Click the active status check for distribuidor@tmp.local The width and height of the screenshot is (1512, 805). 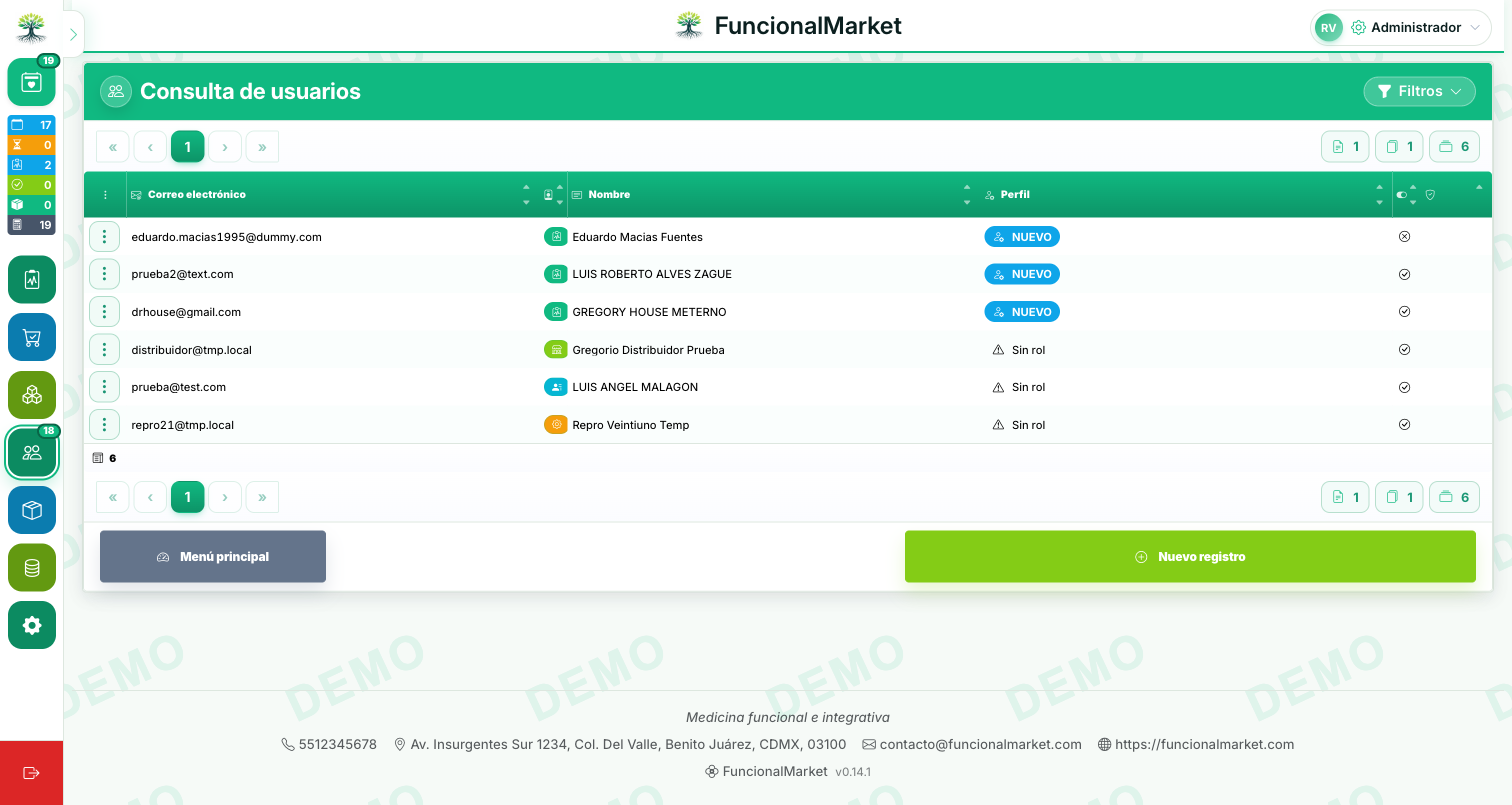click(1404, 350)
